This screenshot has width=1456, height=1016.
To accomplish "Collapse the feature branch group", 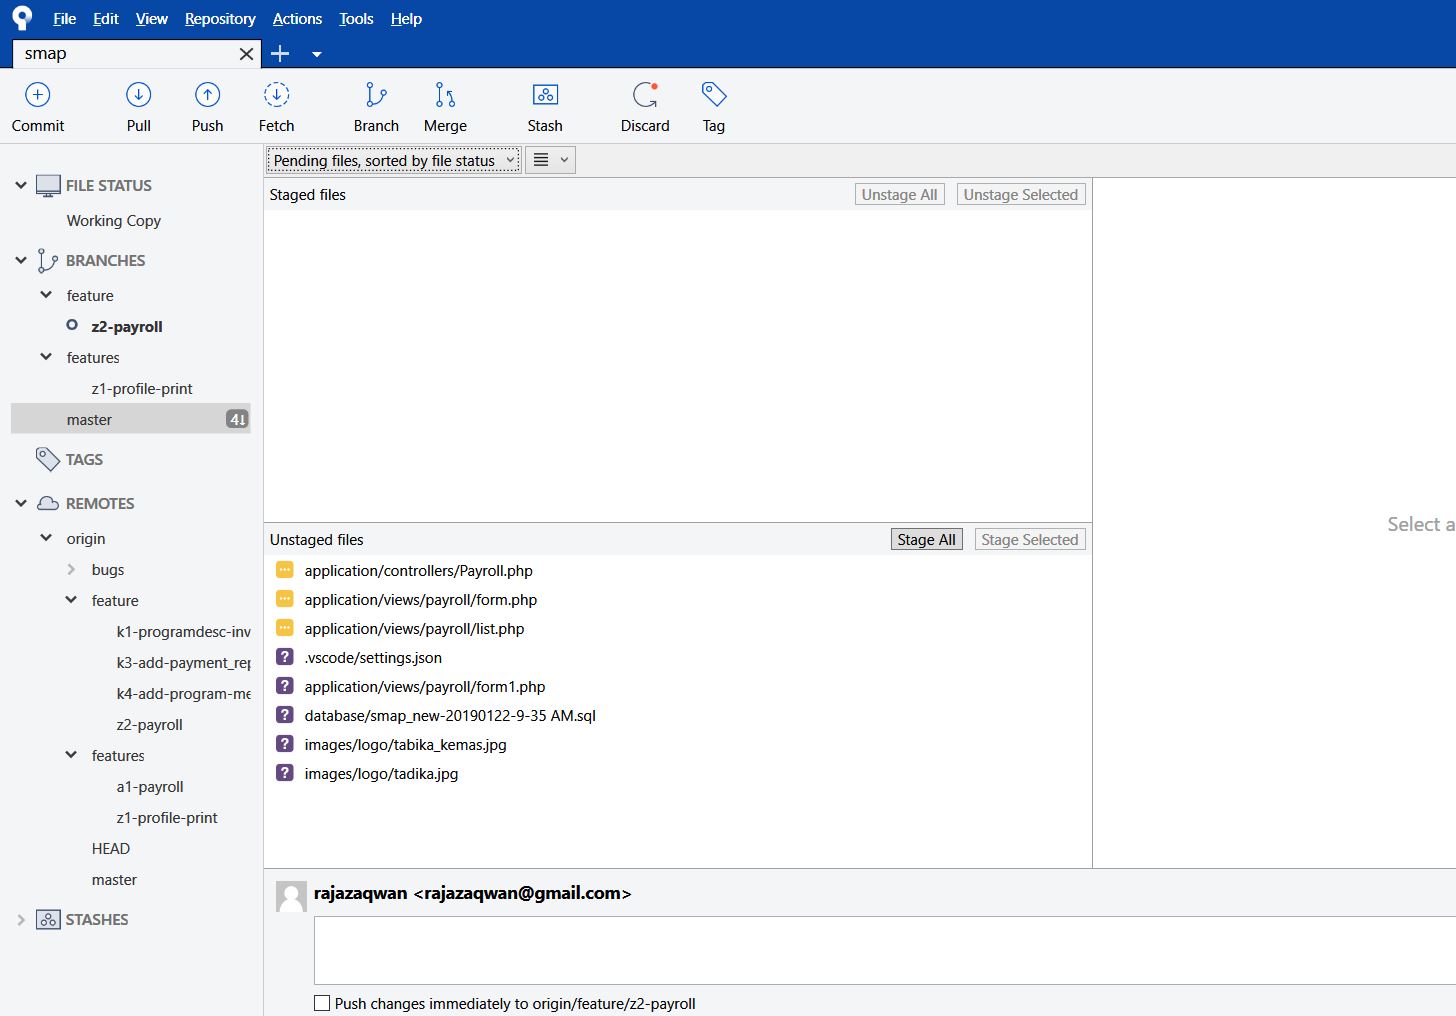I will pos(46,295).
